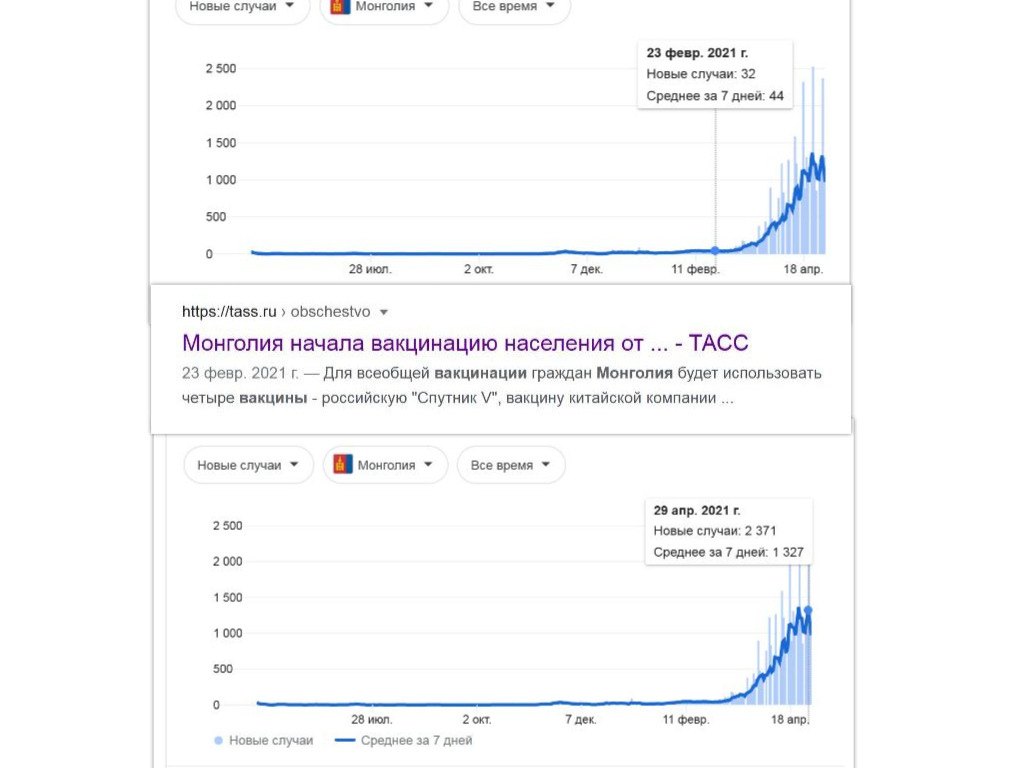Viewport: 1024px width, 768px height.
Task: Click the Mongolia flag icon in top chart
Action: click(x=340, y=7)
